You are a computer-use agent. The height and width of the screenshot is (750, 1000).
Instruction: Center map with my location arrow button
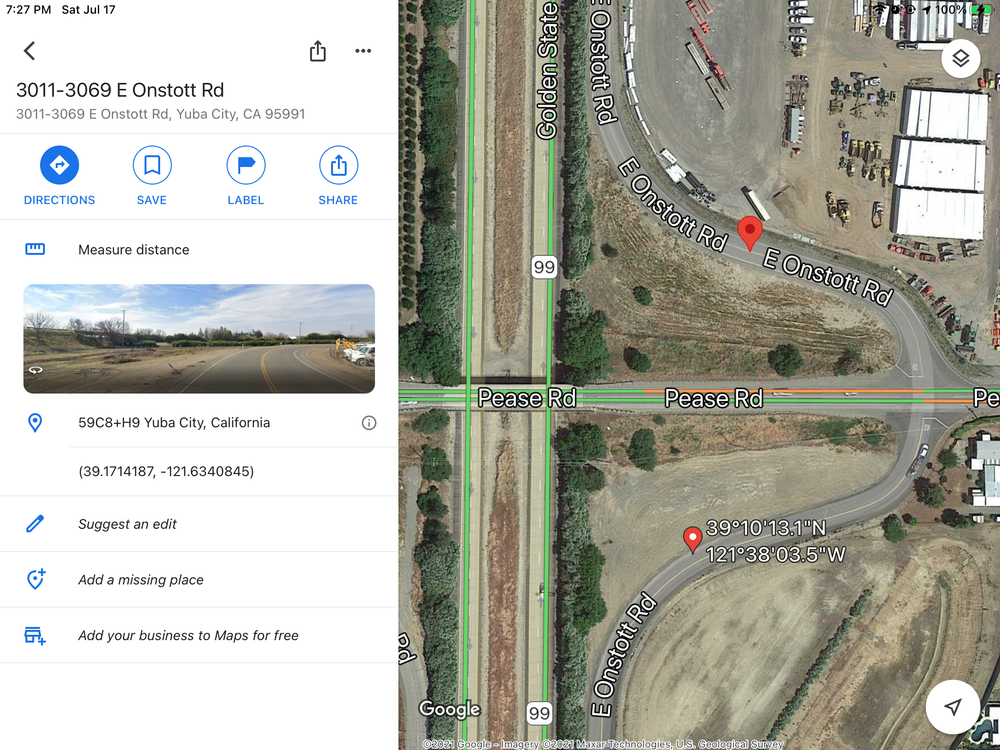(x=953, y=707)
